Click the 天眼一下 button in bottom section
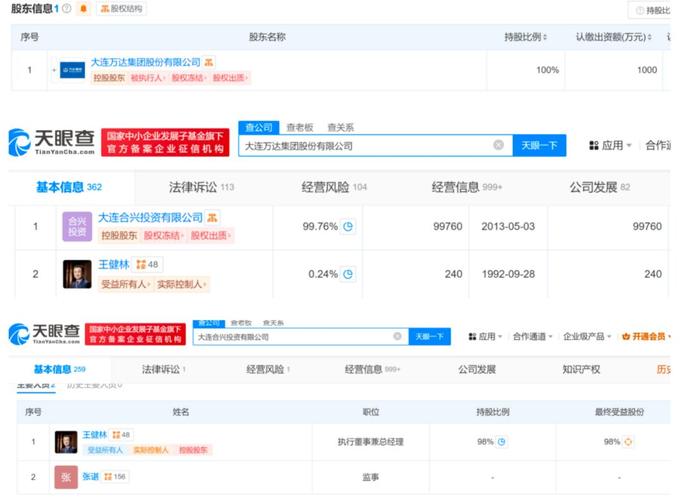Image resolution: width=683 pixels, height=500 pixels. (x=429, y=336)
